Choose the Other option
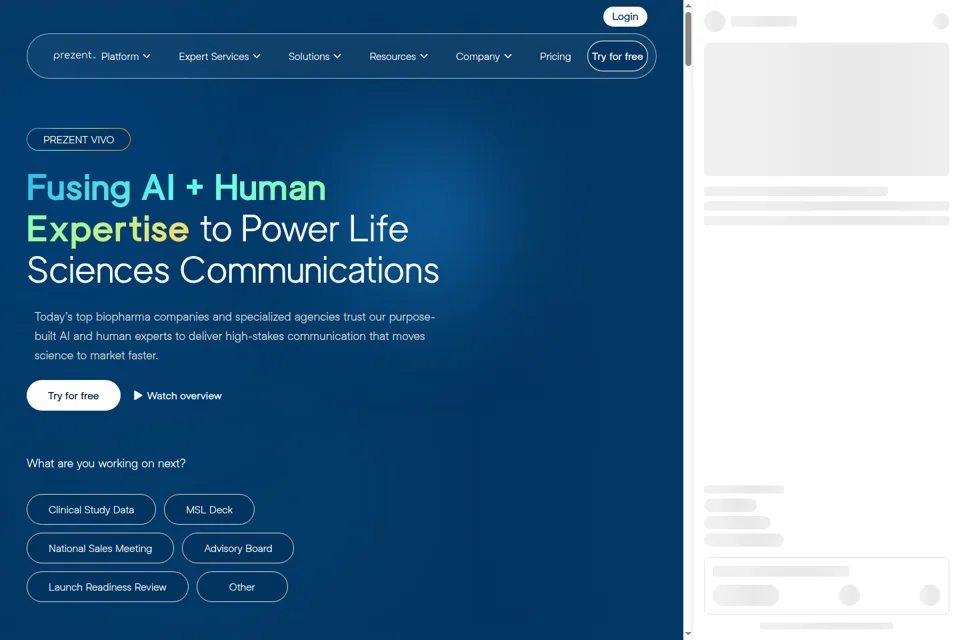The width and height of the screenshot is (960, 640). tap(242, 587)
